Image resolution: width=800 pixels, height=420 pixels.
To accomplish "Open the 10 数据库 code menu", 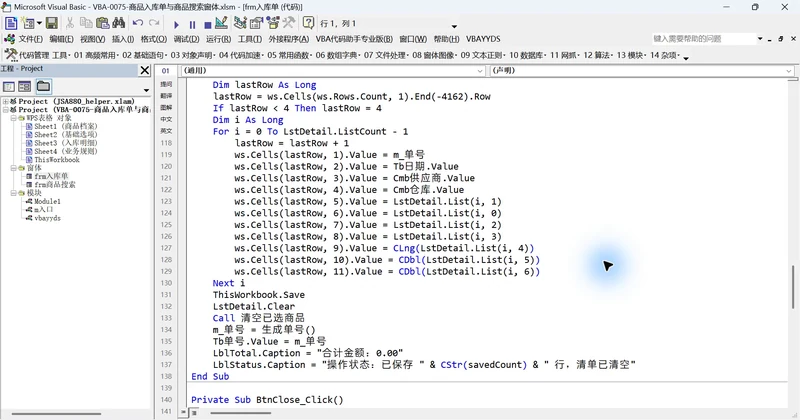I will 527,55.
